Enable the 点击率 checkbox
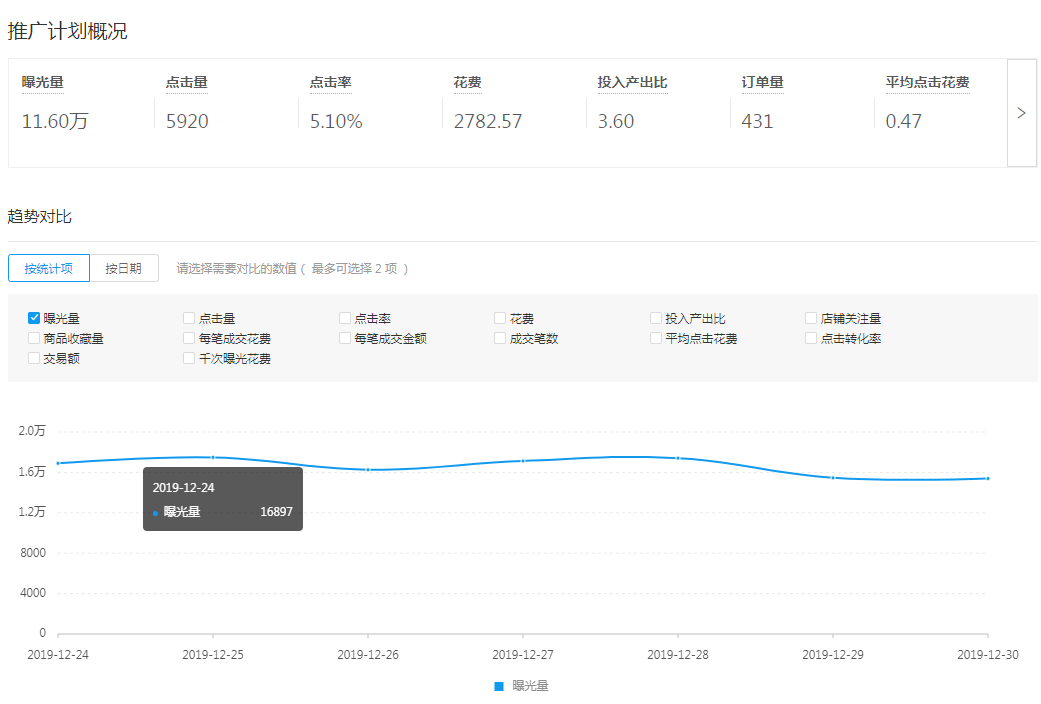The image size is (1041, 704). click(345, 318)
